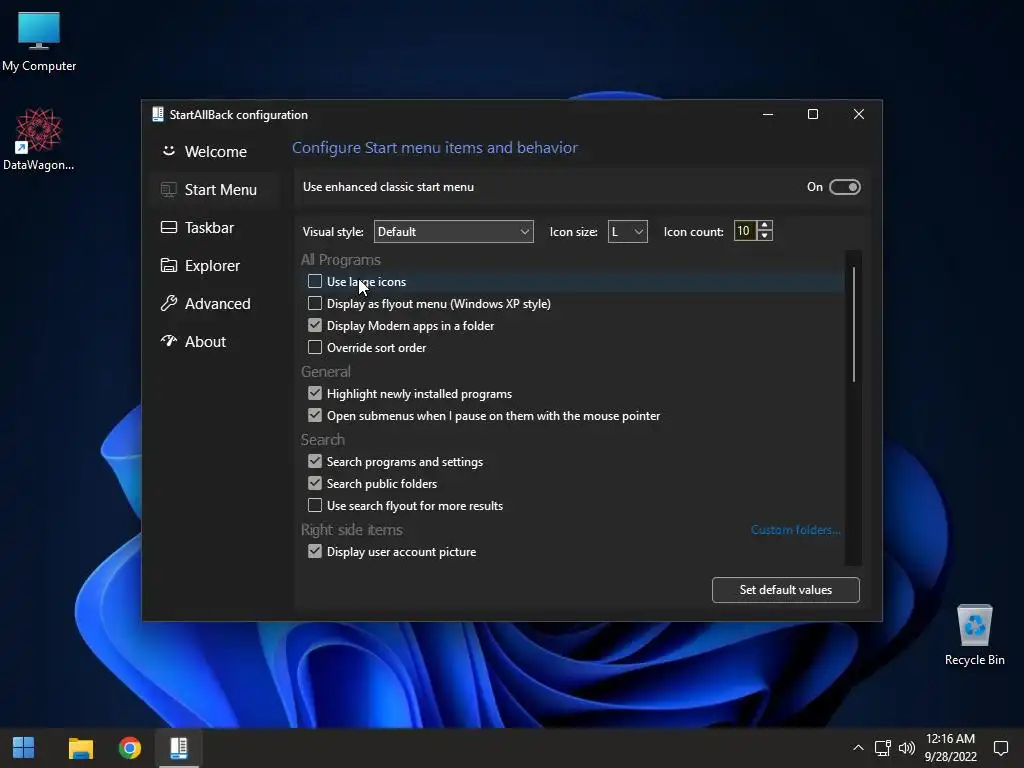Open the Icon size dropdown
The height and width of the screenshot is (768, 1024).
click(x=628, y=232)
